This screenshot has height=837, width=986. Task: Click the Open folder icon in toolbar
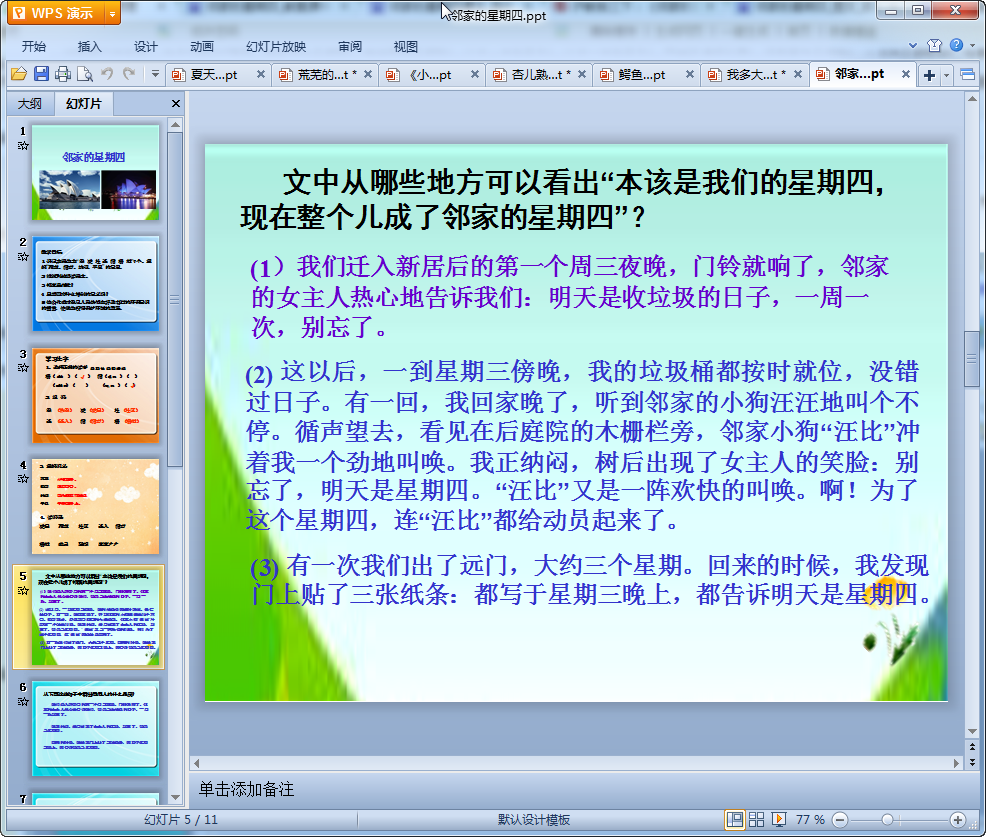tap(19, 74)
